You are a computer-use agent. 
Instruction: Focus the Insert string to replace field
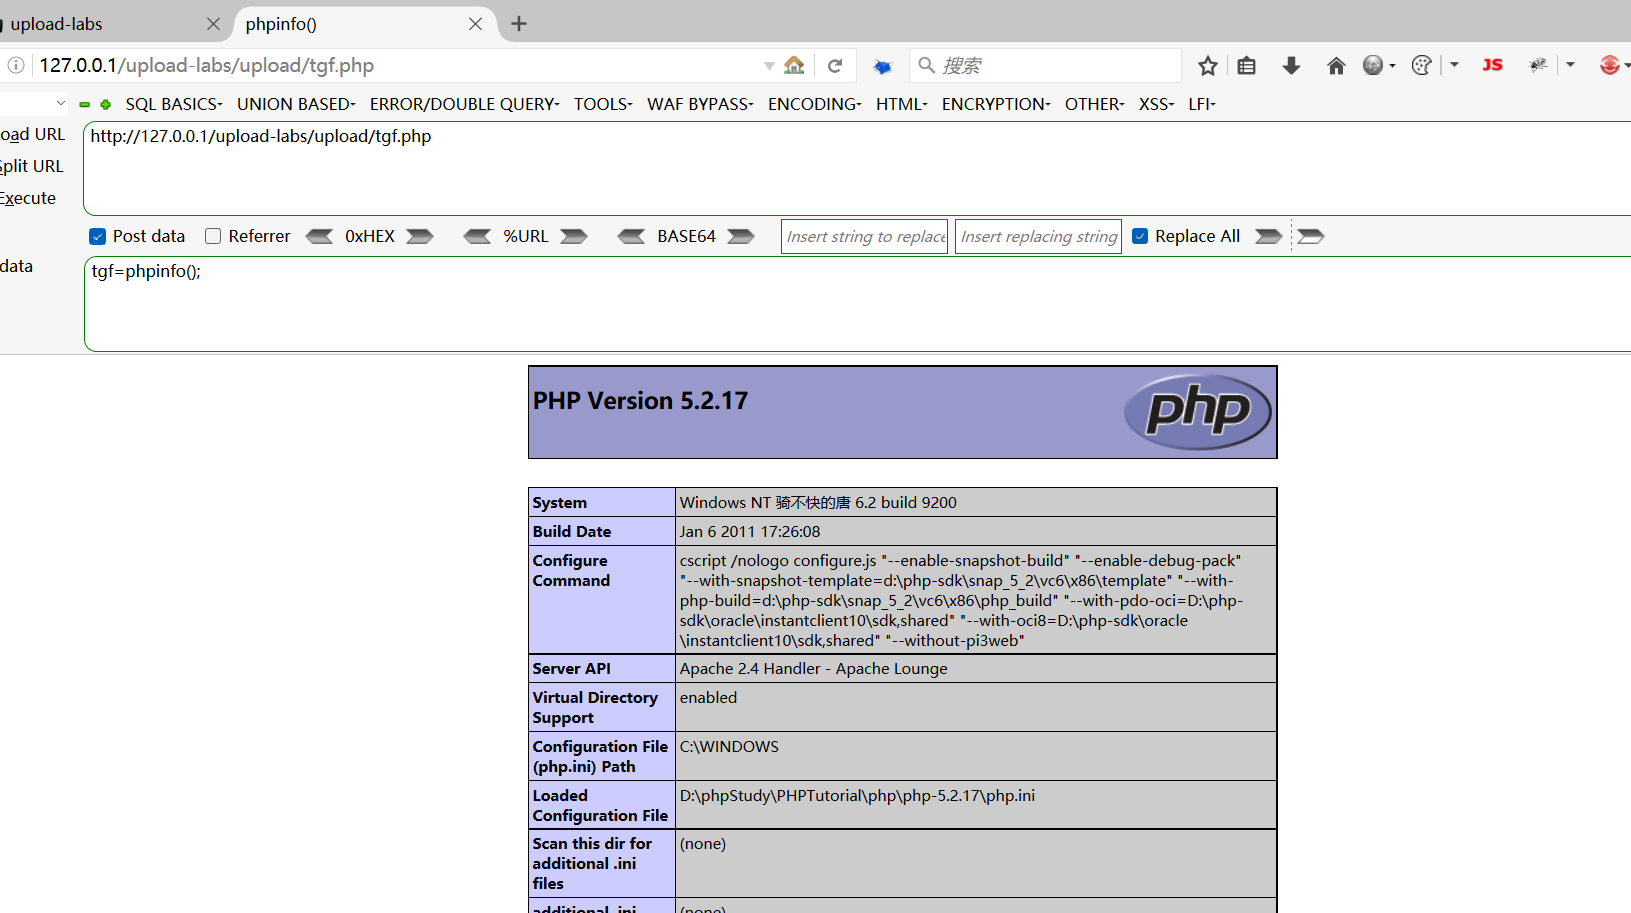click(x=864, y=236)
